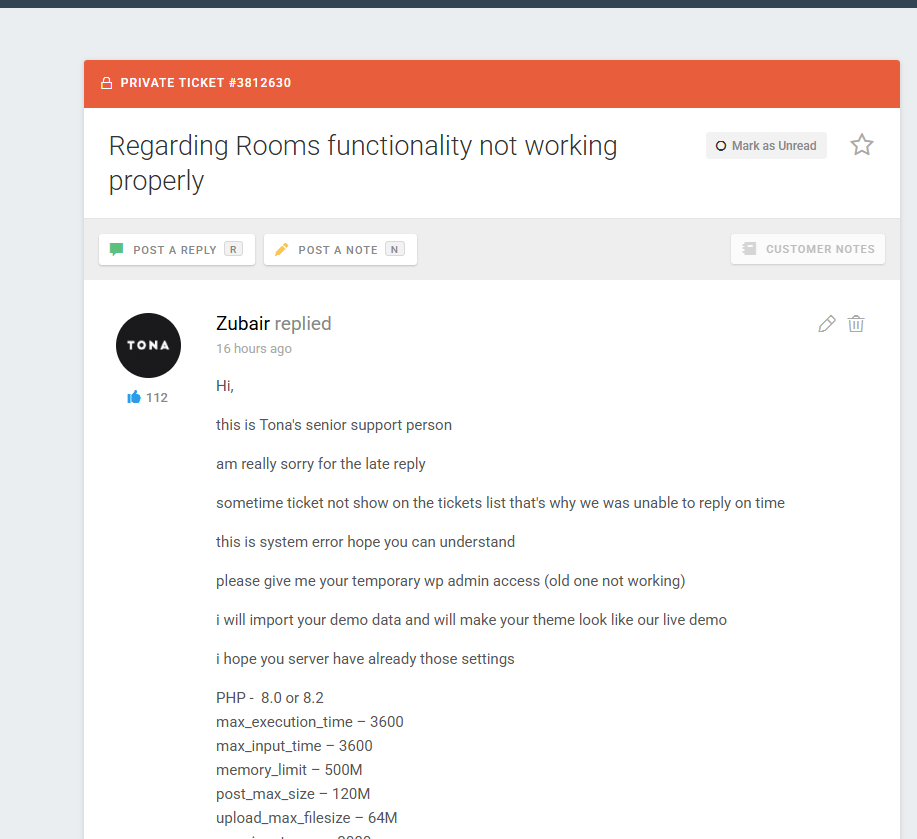Image resolution: width=917 pixels, height=839 pixels.
Task: Click the 16 hours ago timestamp
Action: tap(254, 348)
